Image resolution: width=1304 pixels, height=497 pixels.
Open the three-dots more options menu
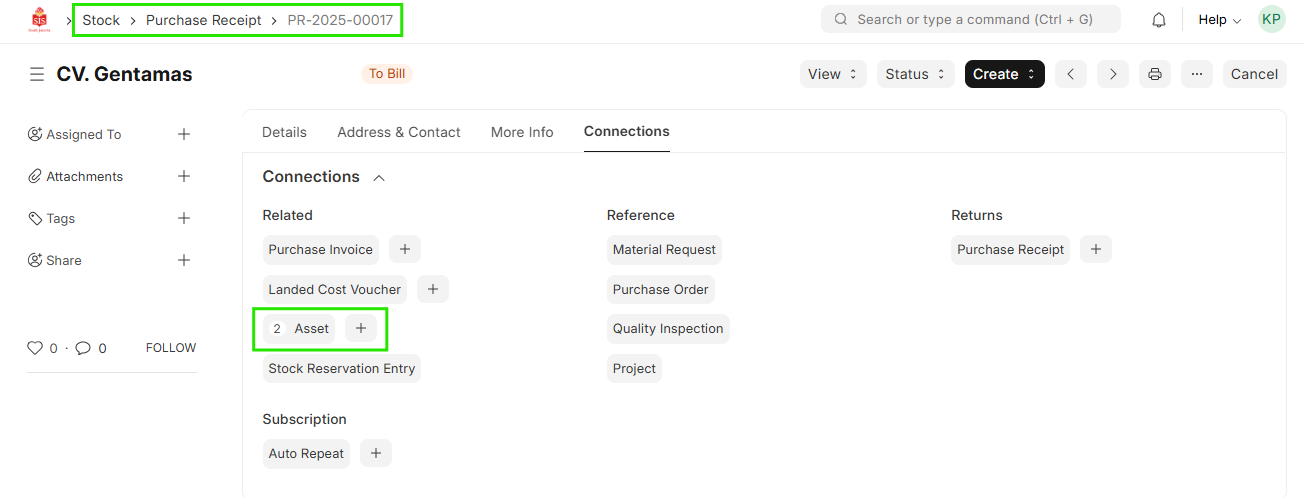pyautogui.click(x=1197, y=74)
